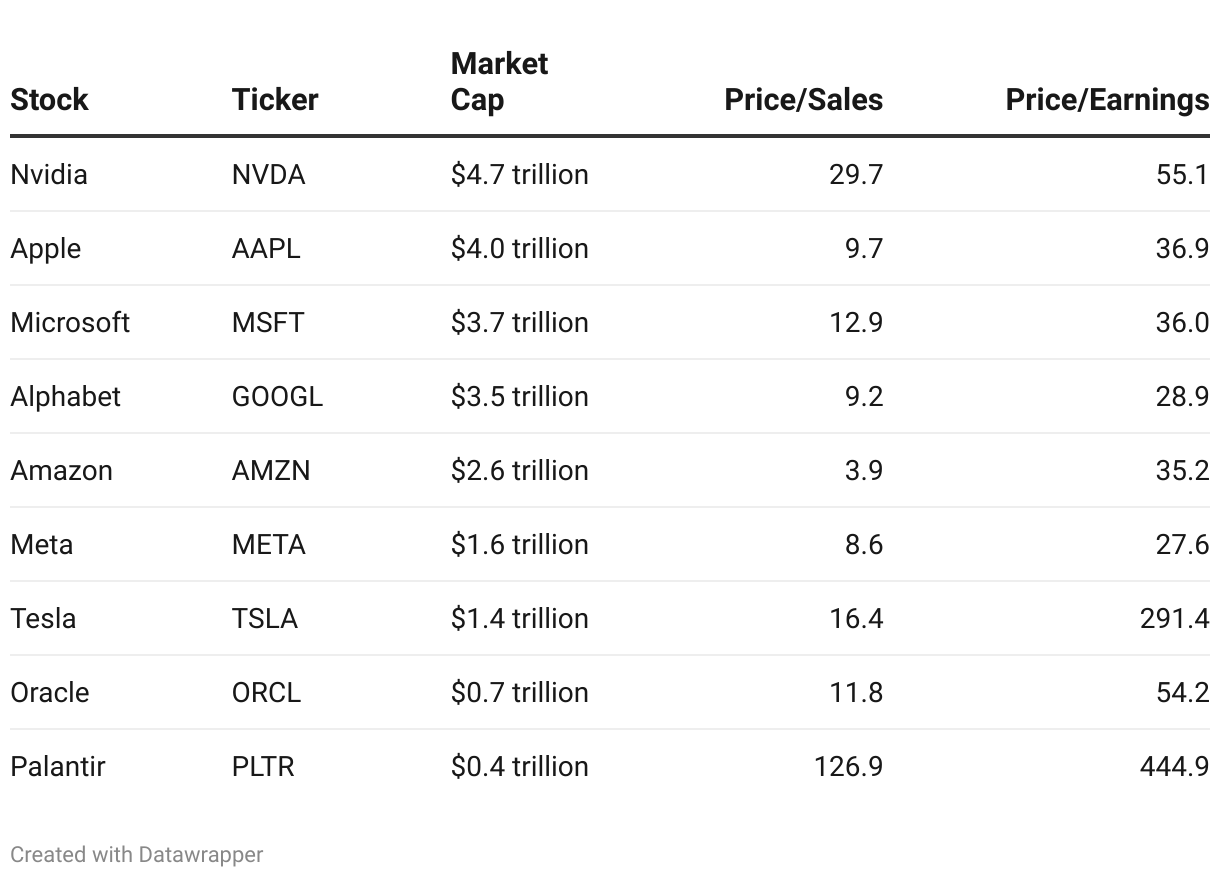Click Tesla's 291.4 price/earnings value
Screen dimensions: 1220x878
point(1174,619)
